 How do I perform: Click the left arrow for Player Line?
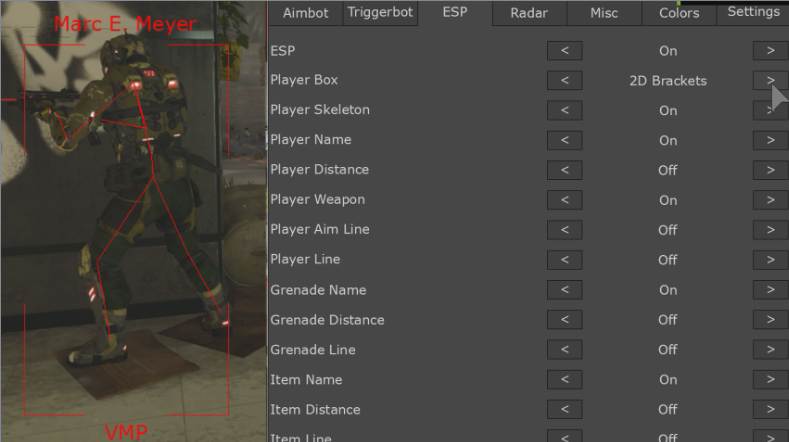coord(565,260)
